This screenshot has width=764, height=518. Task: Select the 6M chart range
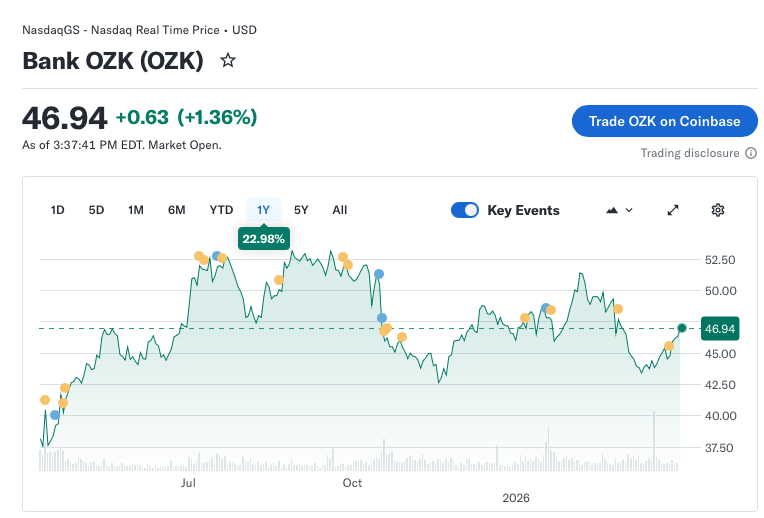coord(177,210)
